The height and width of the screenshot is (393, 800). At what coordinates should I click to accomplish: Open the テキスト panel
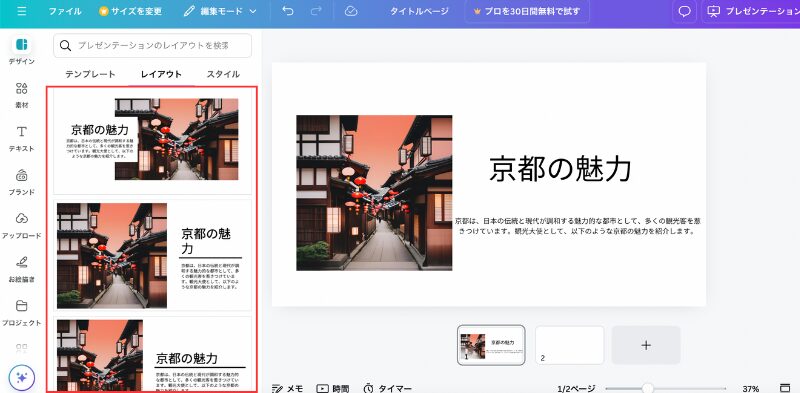pos(21,138)
